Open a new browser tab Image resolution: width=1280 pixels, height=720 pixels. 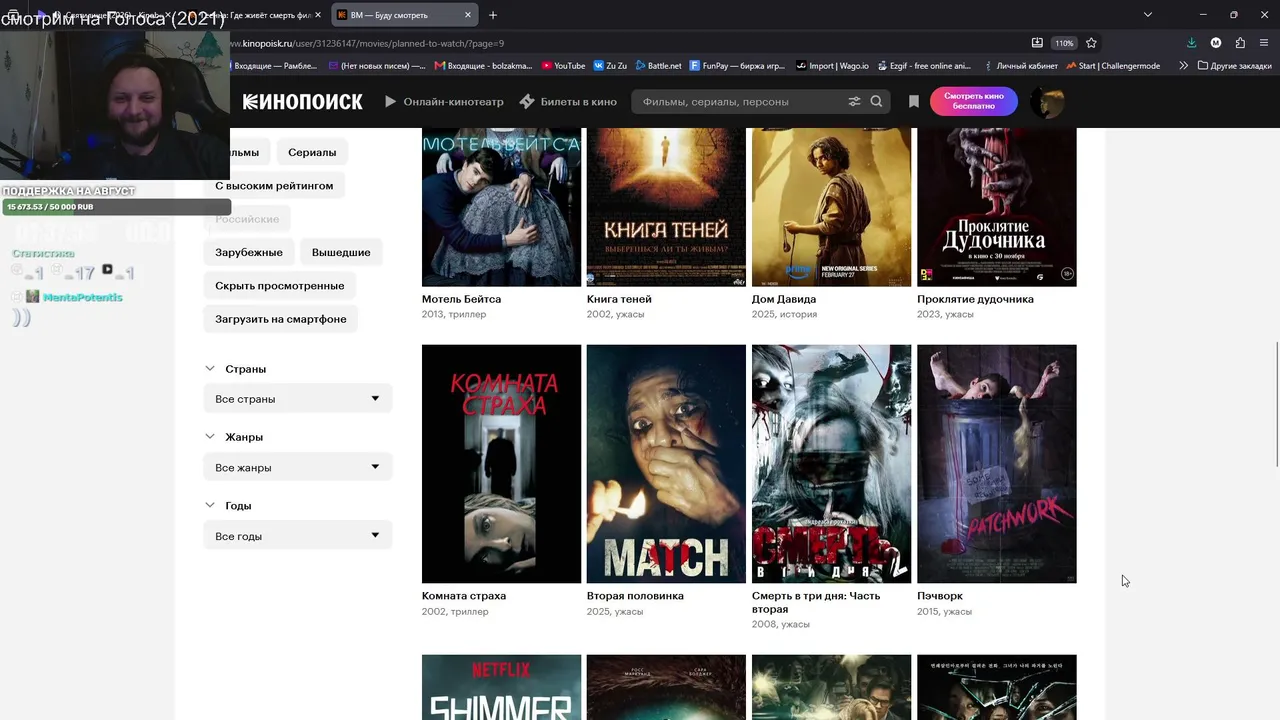493,15
